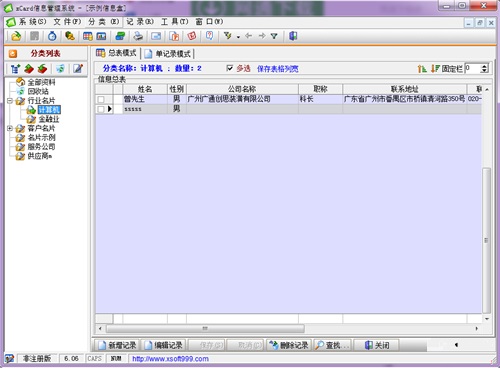Viewport: 500px width, 368px height.
Task: Select 名片示例 in the category tree
Action: pos(41,137)
